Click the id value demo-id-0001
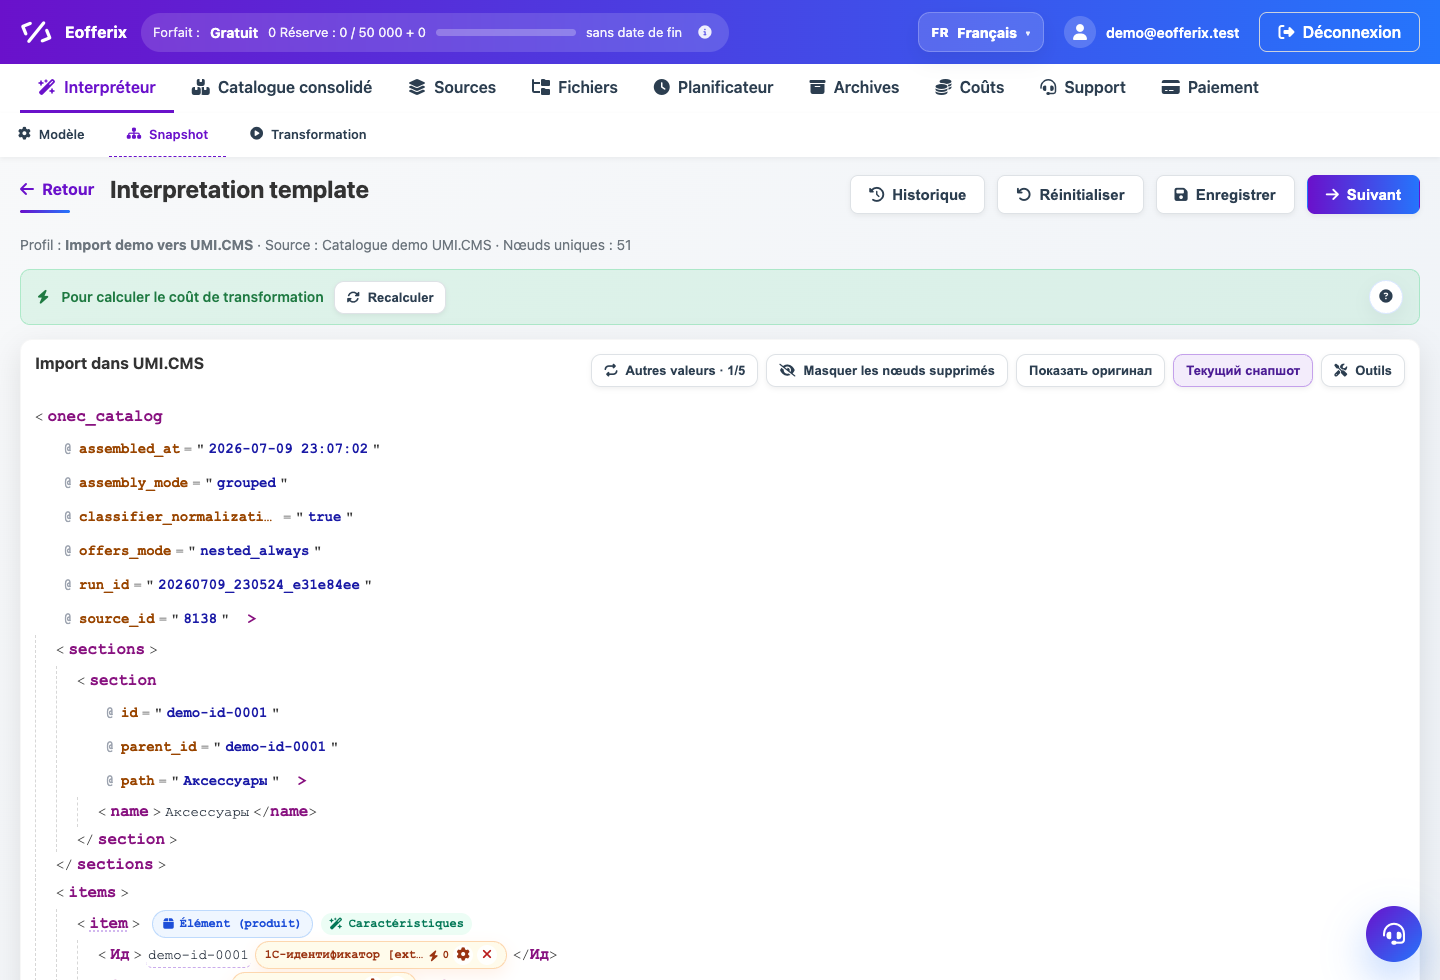The height and width of the screenshot is (980, 1440). (x=217, y=713)
